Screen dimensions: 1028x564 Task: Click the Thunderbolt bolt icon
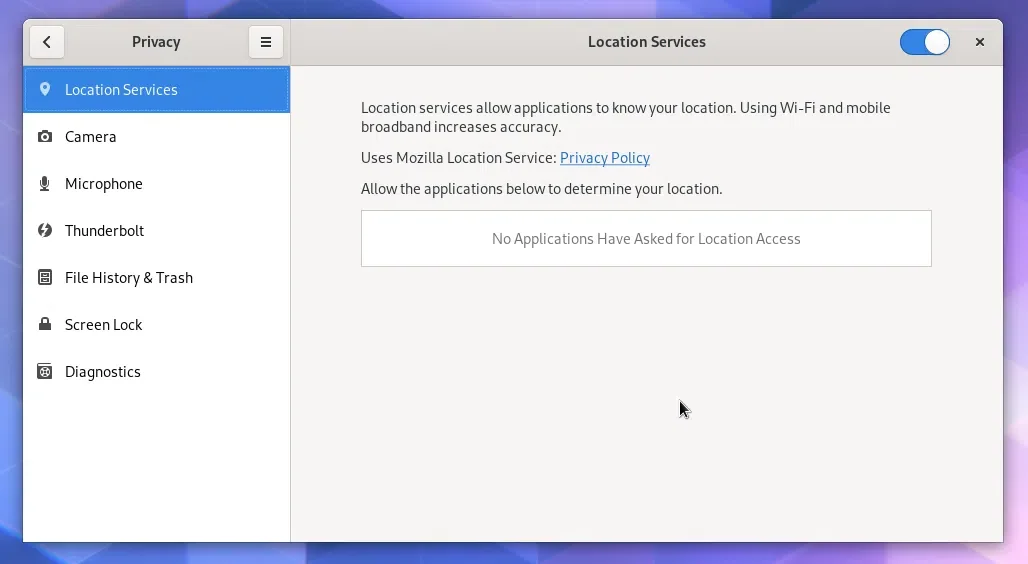pyautogui.click(x=45, y=230)
